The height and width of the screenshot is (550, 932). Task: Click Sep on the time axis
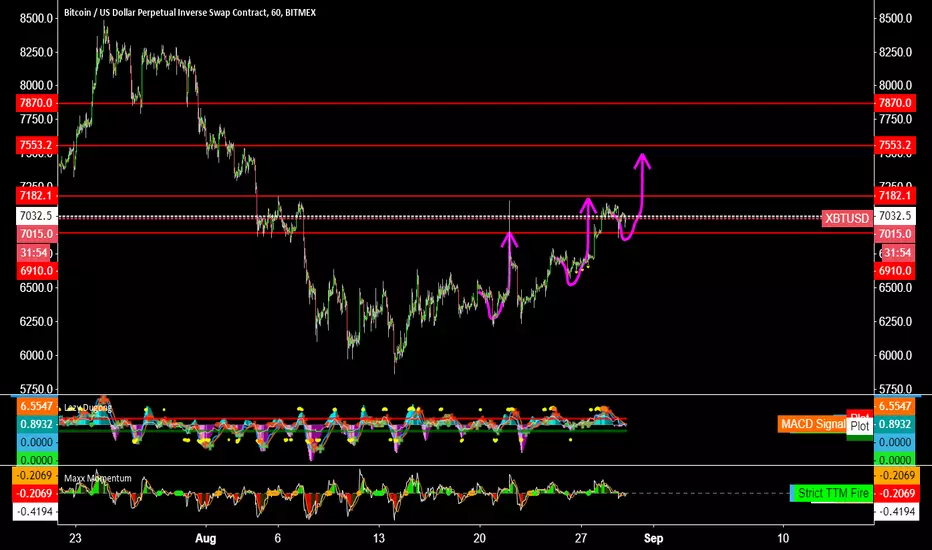click(653, 539)
